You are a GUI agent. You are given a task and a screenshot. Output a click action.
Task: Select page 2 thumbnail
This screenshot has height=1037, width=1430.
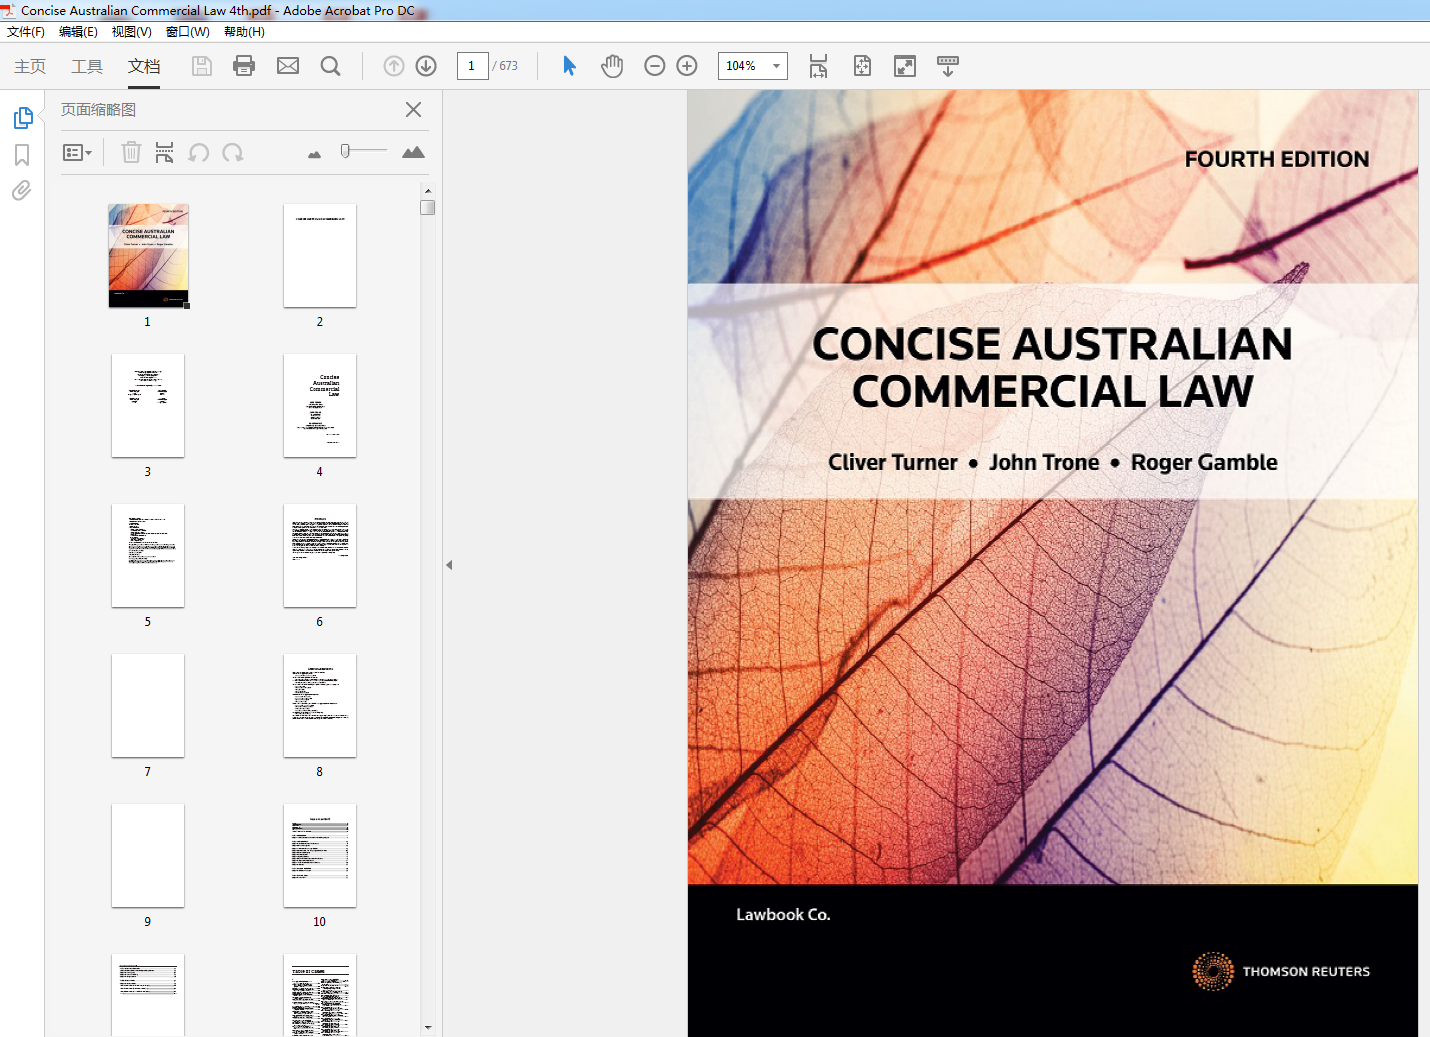(x=320, y=256)
